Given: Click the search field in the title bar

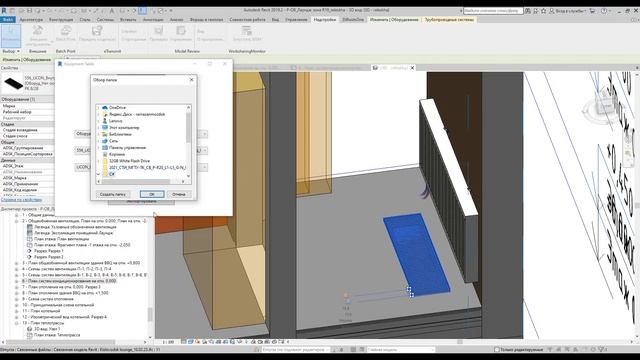Looking at the screenshot, I should [x=493, y=11].
